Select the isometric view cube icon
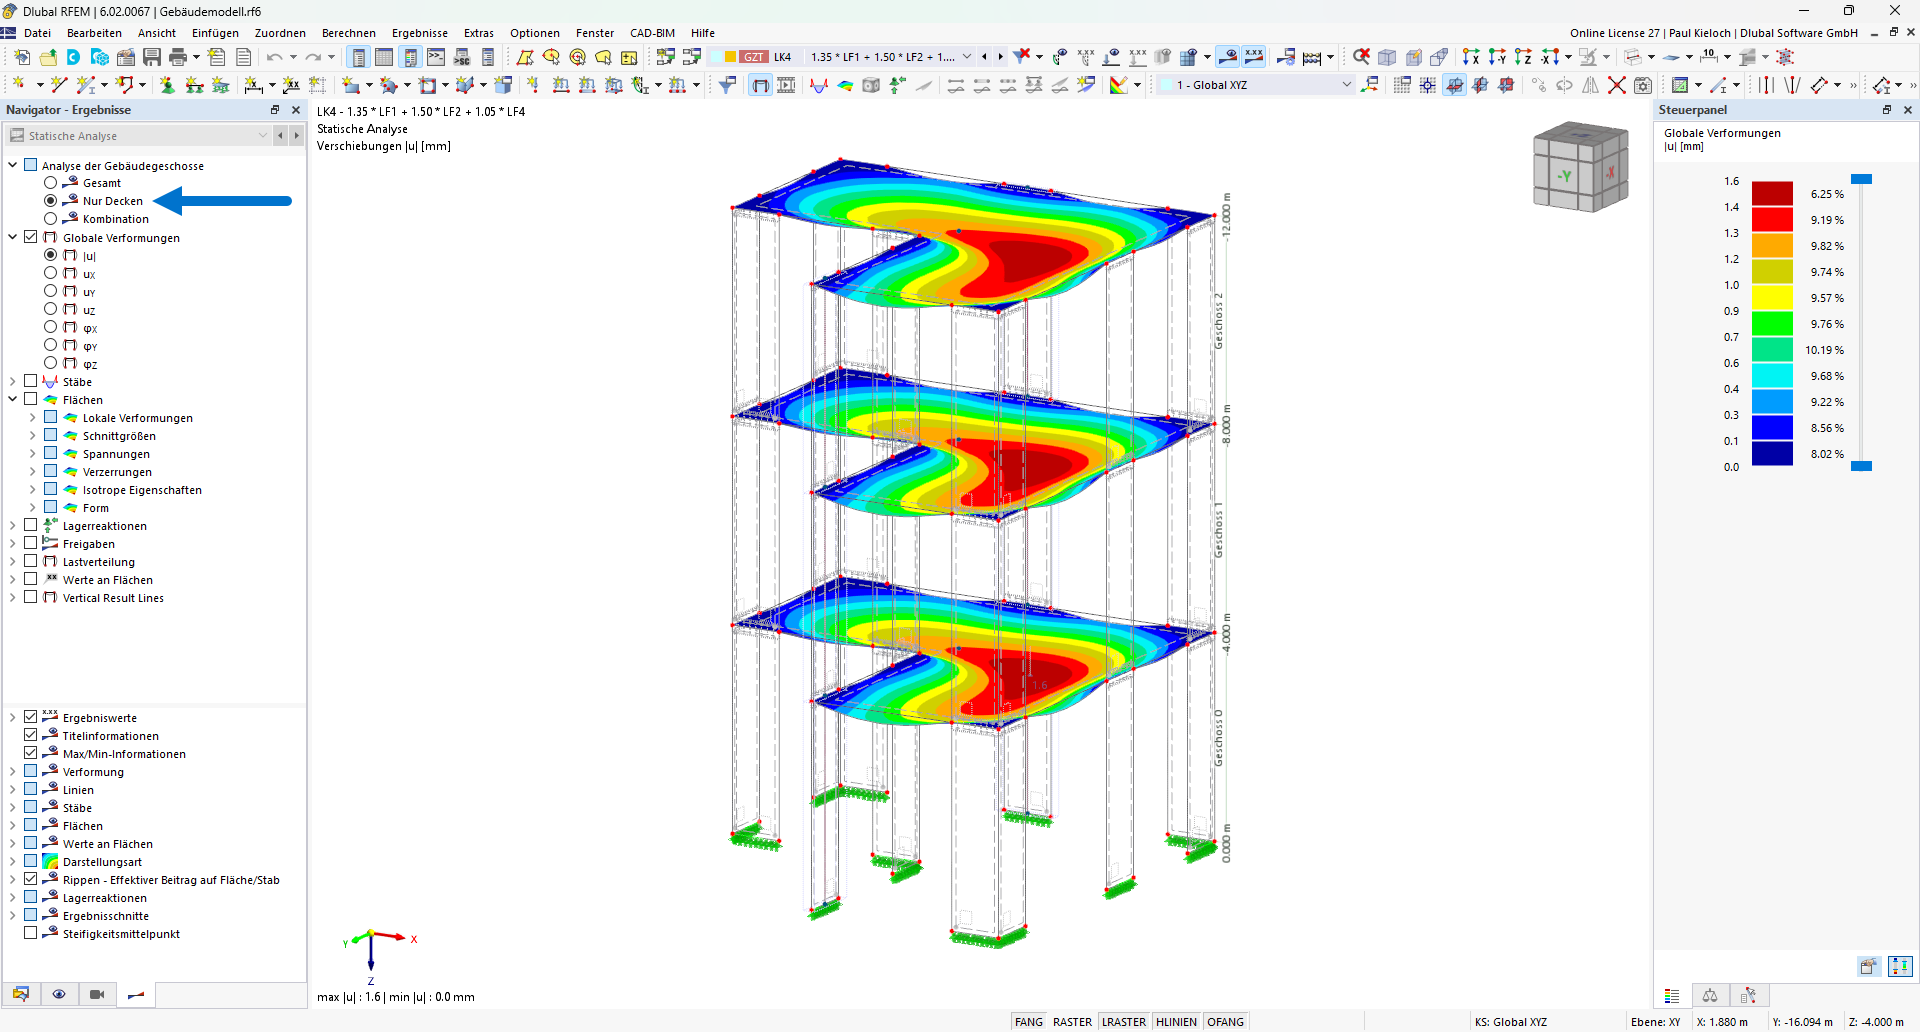The height and width of the screenshot is (1032, 1920). (1387, 57)
